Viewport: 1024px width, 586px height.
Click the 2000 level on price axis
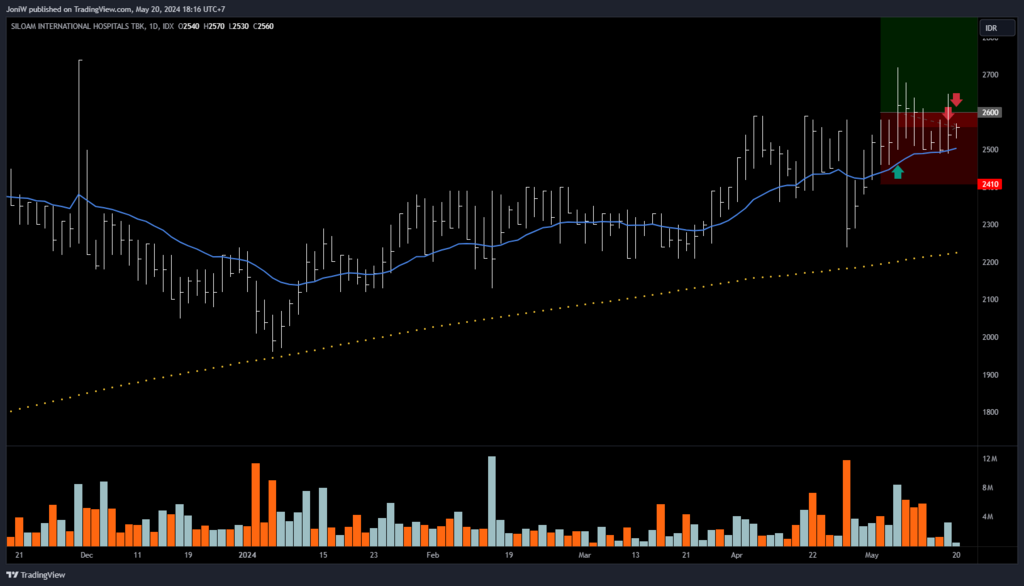click(x=990, y=337)
